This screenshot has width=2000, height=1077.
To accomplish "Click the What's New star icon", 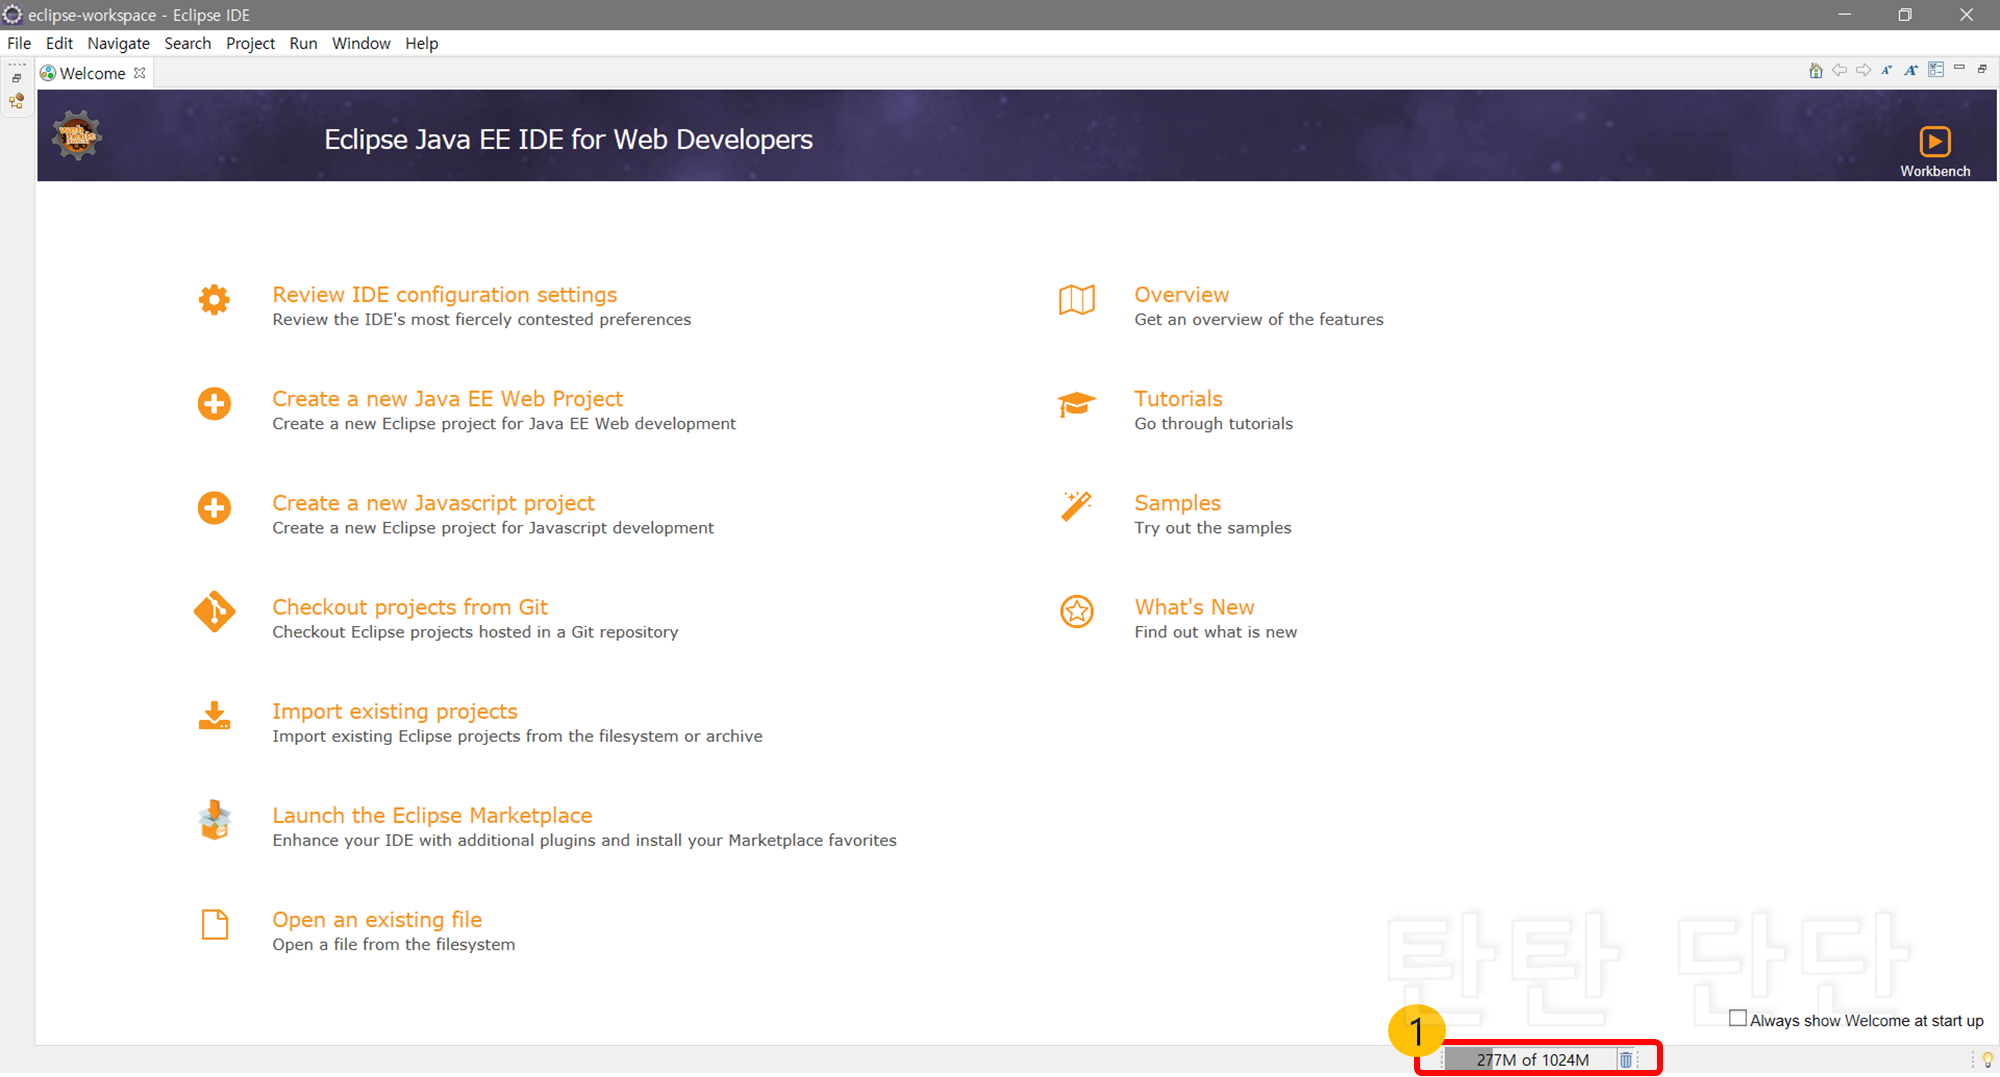I will pyautogui.click(x=1077, y=612).
